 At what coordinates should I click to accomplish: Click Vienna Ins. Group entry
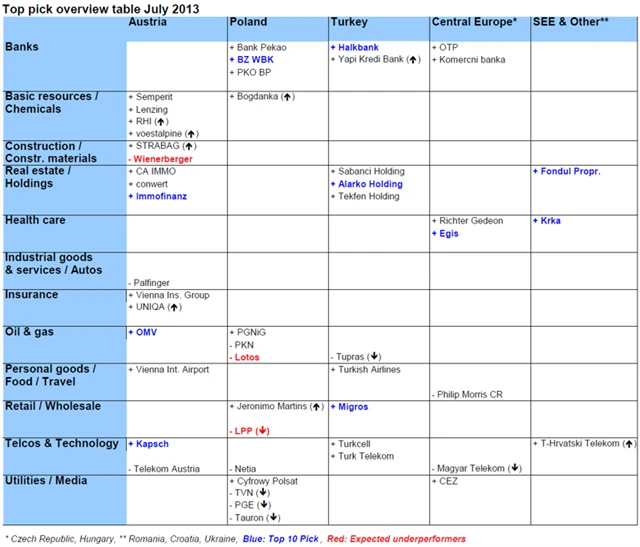click(x=169, y=295)
